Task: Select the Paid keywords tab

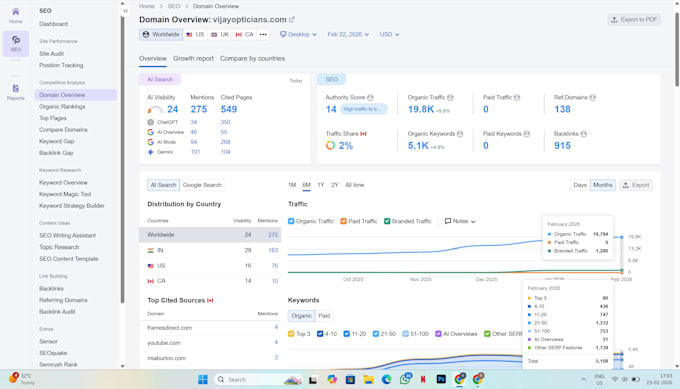Action: click(324, 316)
